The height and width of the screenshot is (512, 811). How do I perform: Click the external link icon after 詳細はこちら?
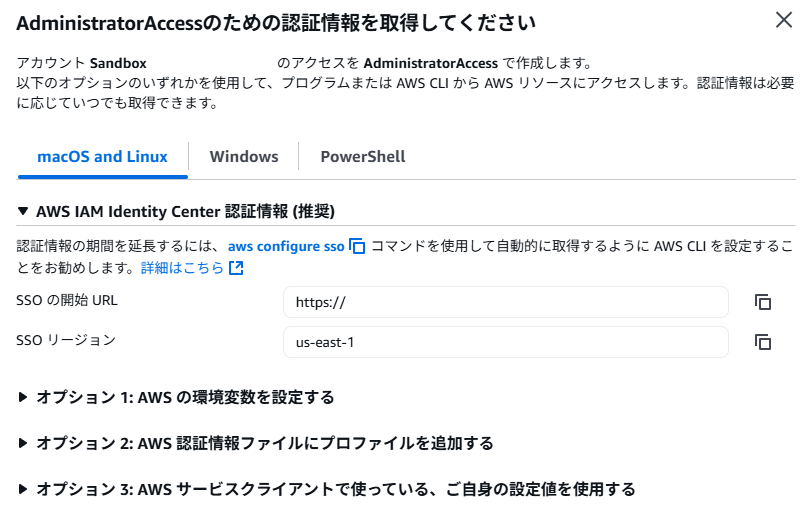(x=236, y=268)
